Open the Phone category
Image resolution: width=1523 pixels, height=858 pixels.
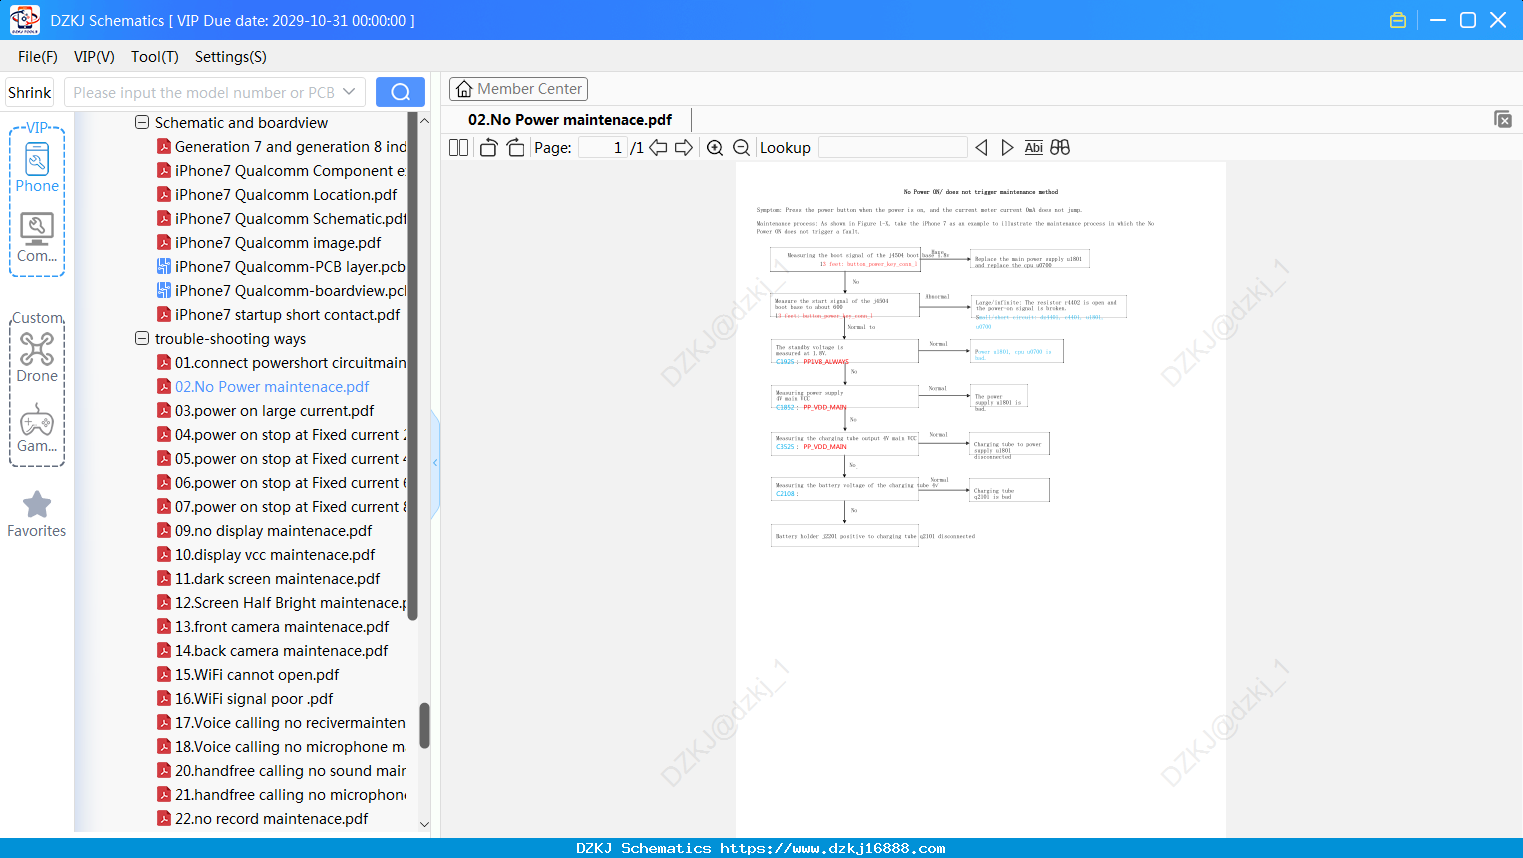coord(37,168)
